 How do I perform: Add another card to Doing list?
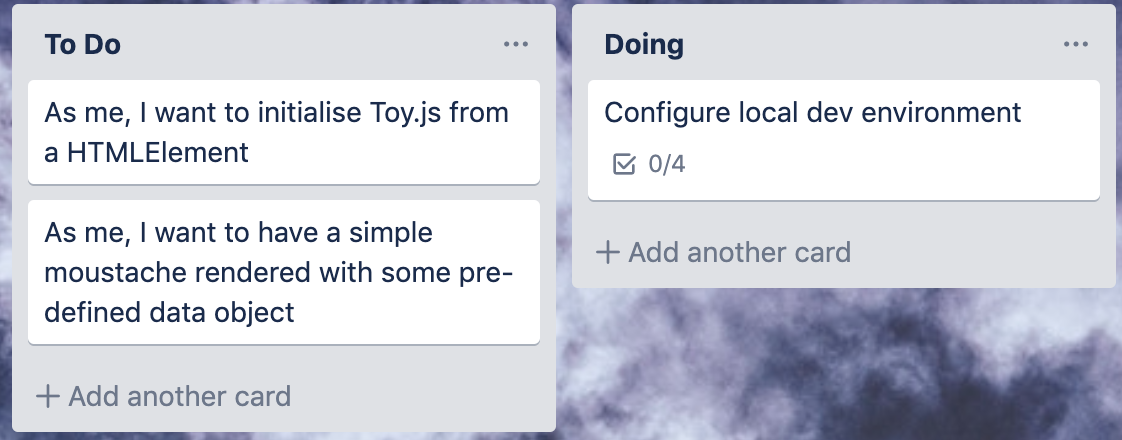click(x=724, y=253)
